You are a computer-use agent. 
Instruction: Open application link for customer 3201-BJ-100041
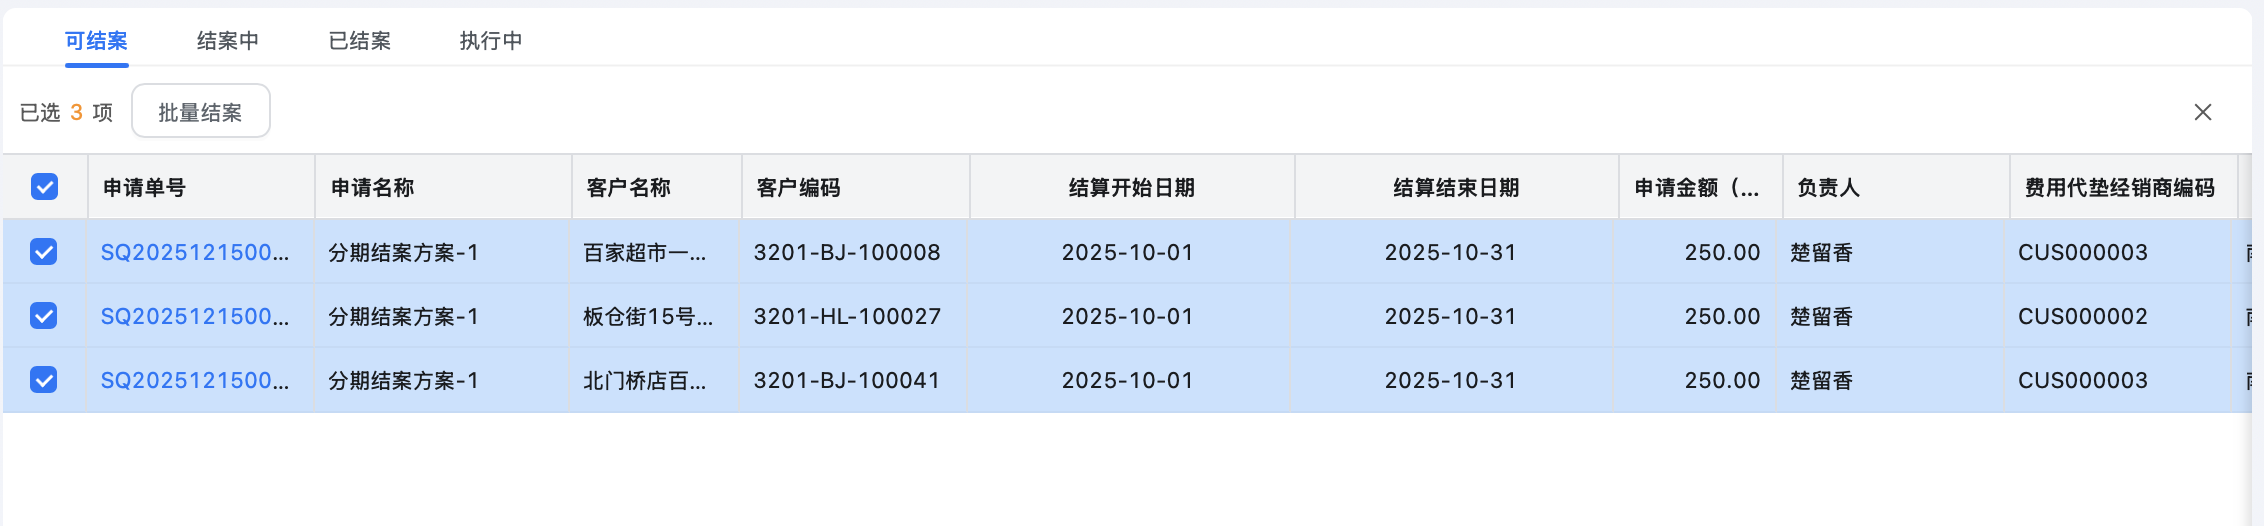(x=194, y=380)
